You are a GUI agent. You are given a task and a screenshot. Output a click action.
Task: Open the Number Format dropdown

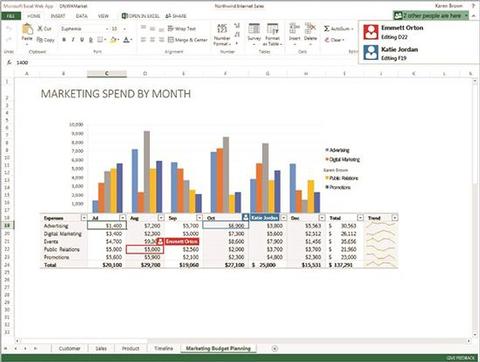(222, 34)
